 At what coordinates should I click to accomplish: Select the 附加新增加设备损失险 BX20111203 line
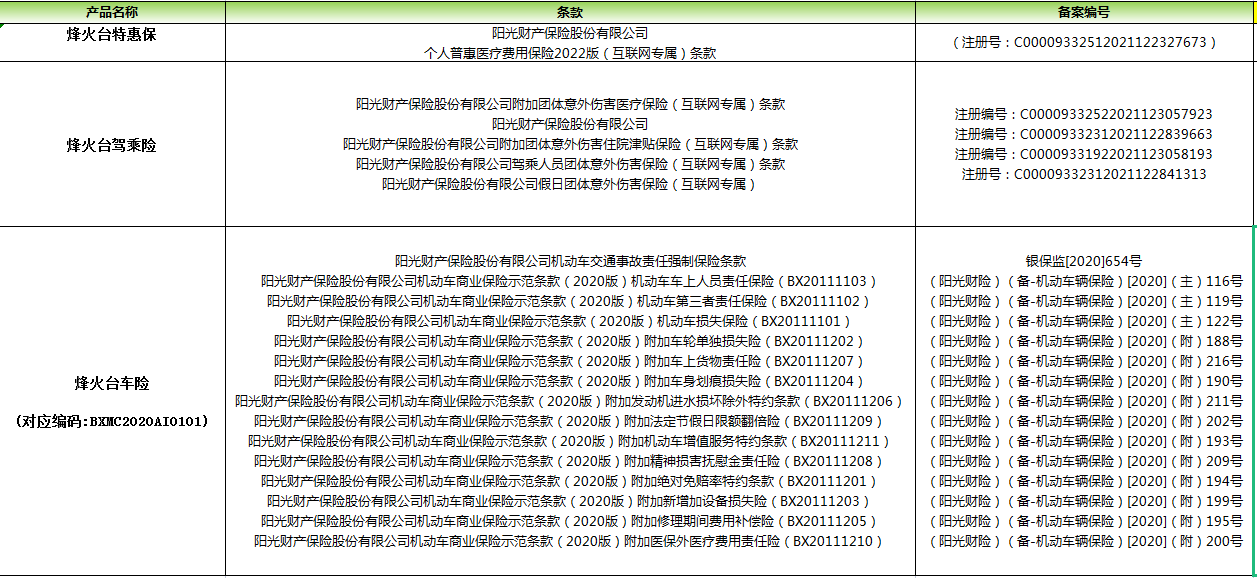(x=570, y=501)
